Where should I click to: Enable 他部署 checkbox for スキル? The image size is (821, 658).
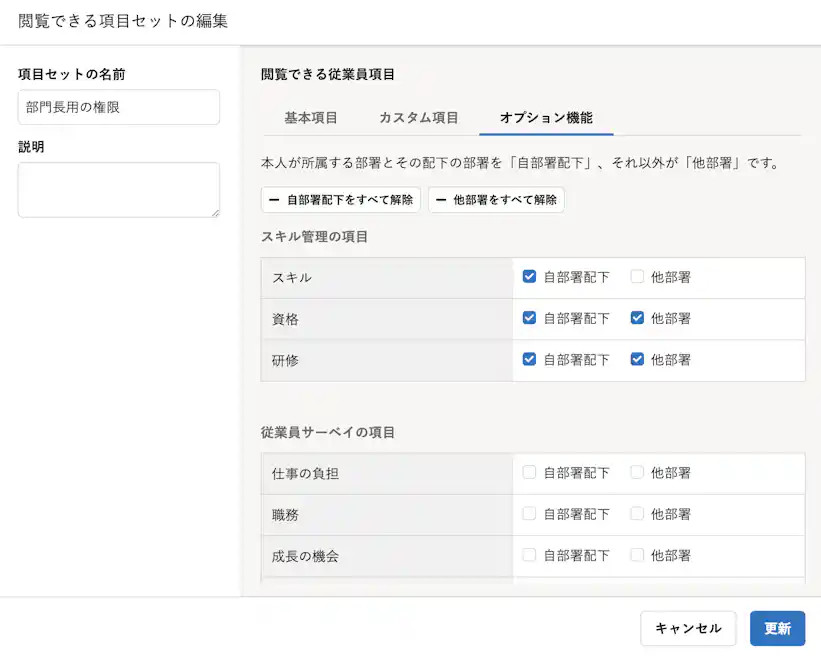(x=636, y=276)
